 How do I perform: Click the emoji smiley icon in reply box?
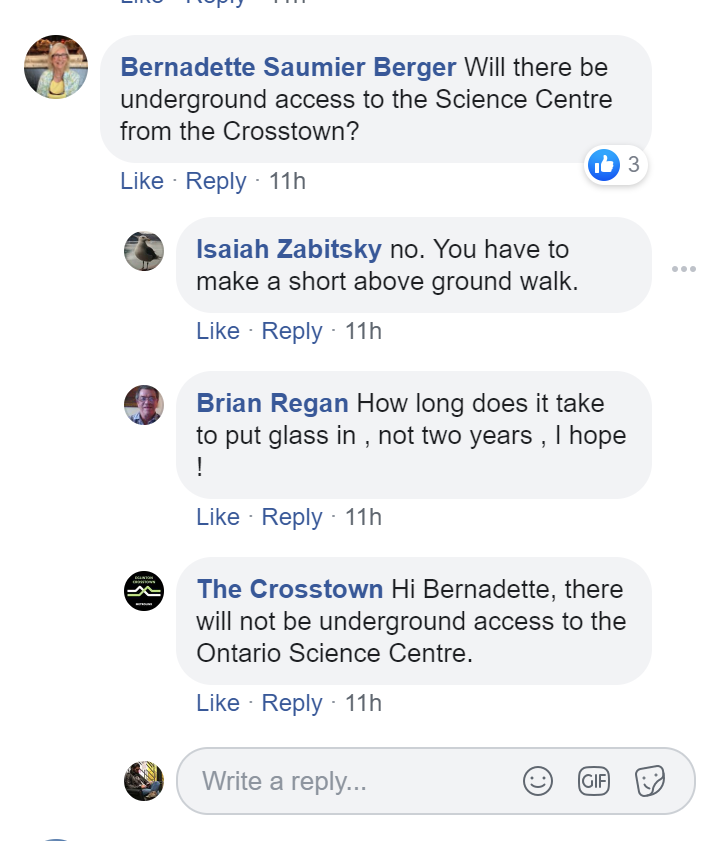538,781
